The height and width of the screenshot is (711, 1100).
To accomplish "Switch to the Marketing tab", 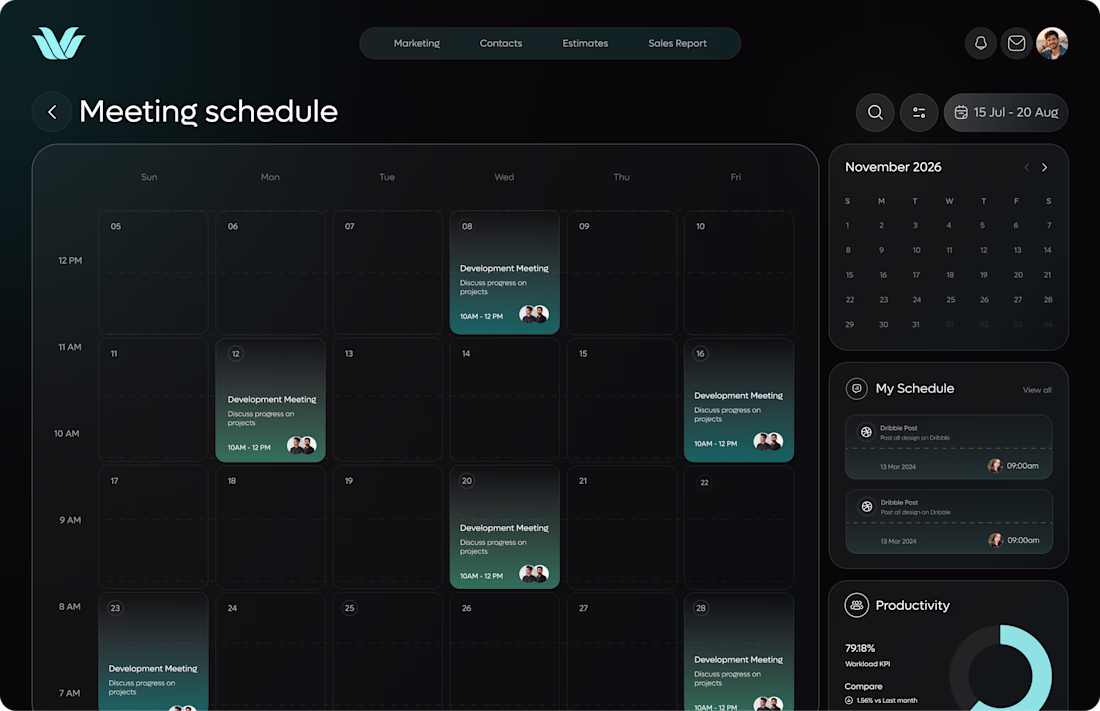I will coord(417,43).
